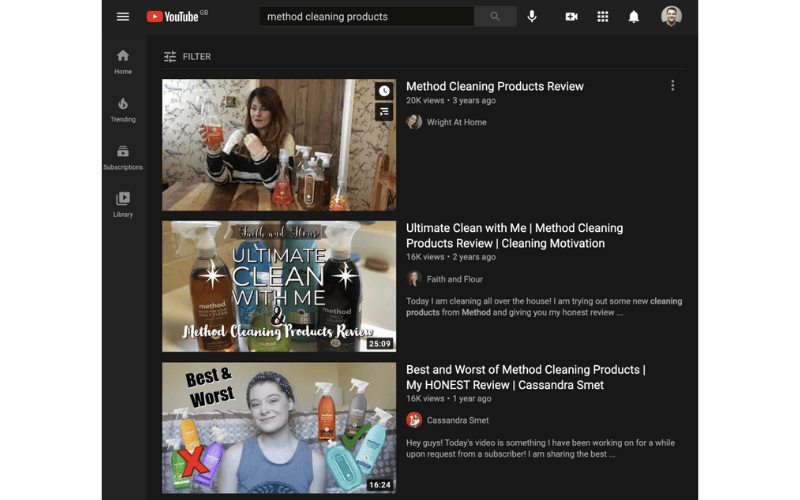Screen dimensions: 800x500
Task: Add first video to queue
Action: [x=384, y=112]
